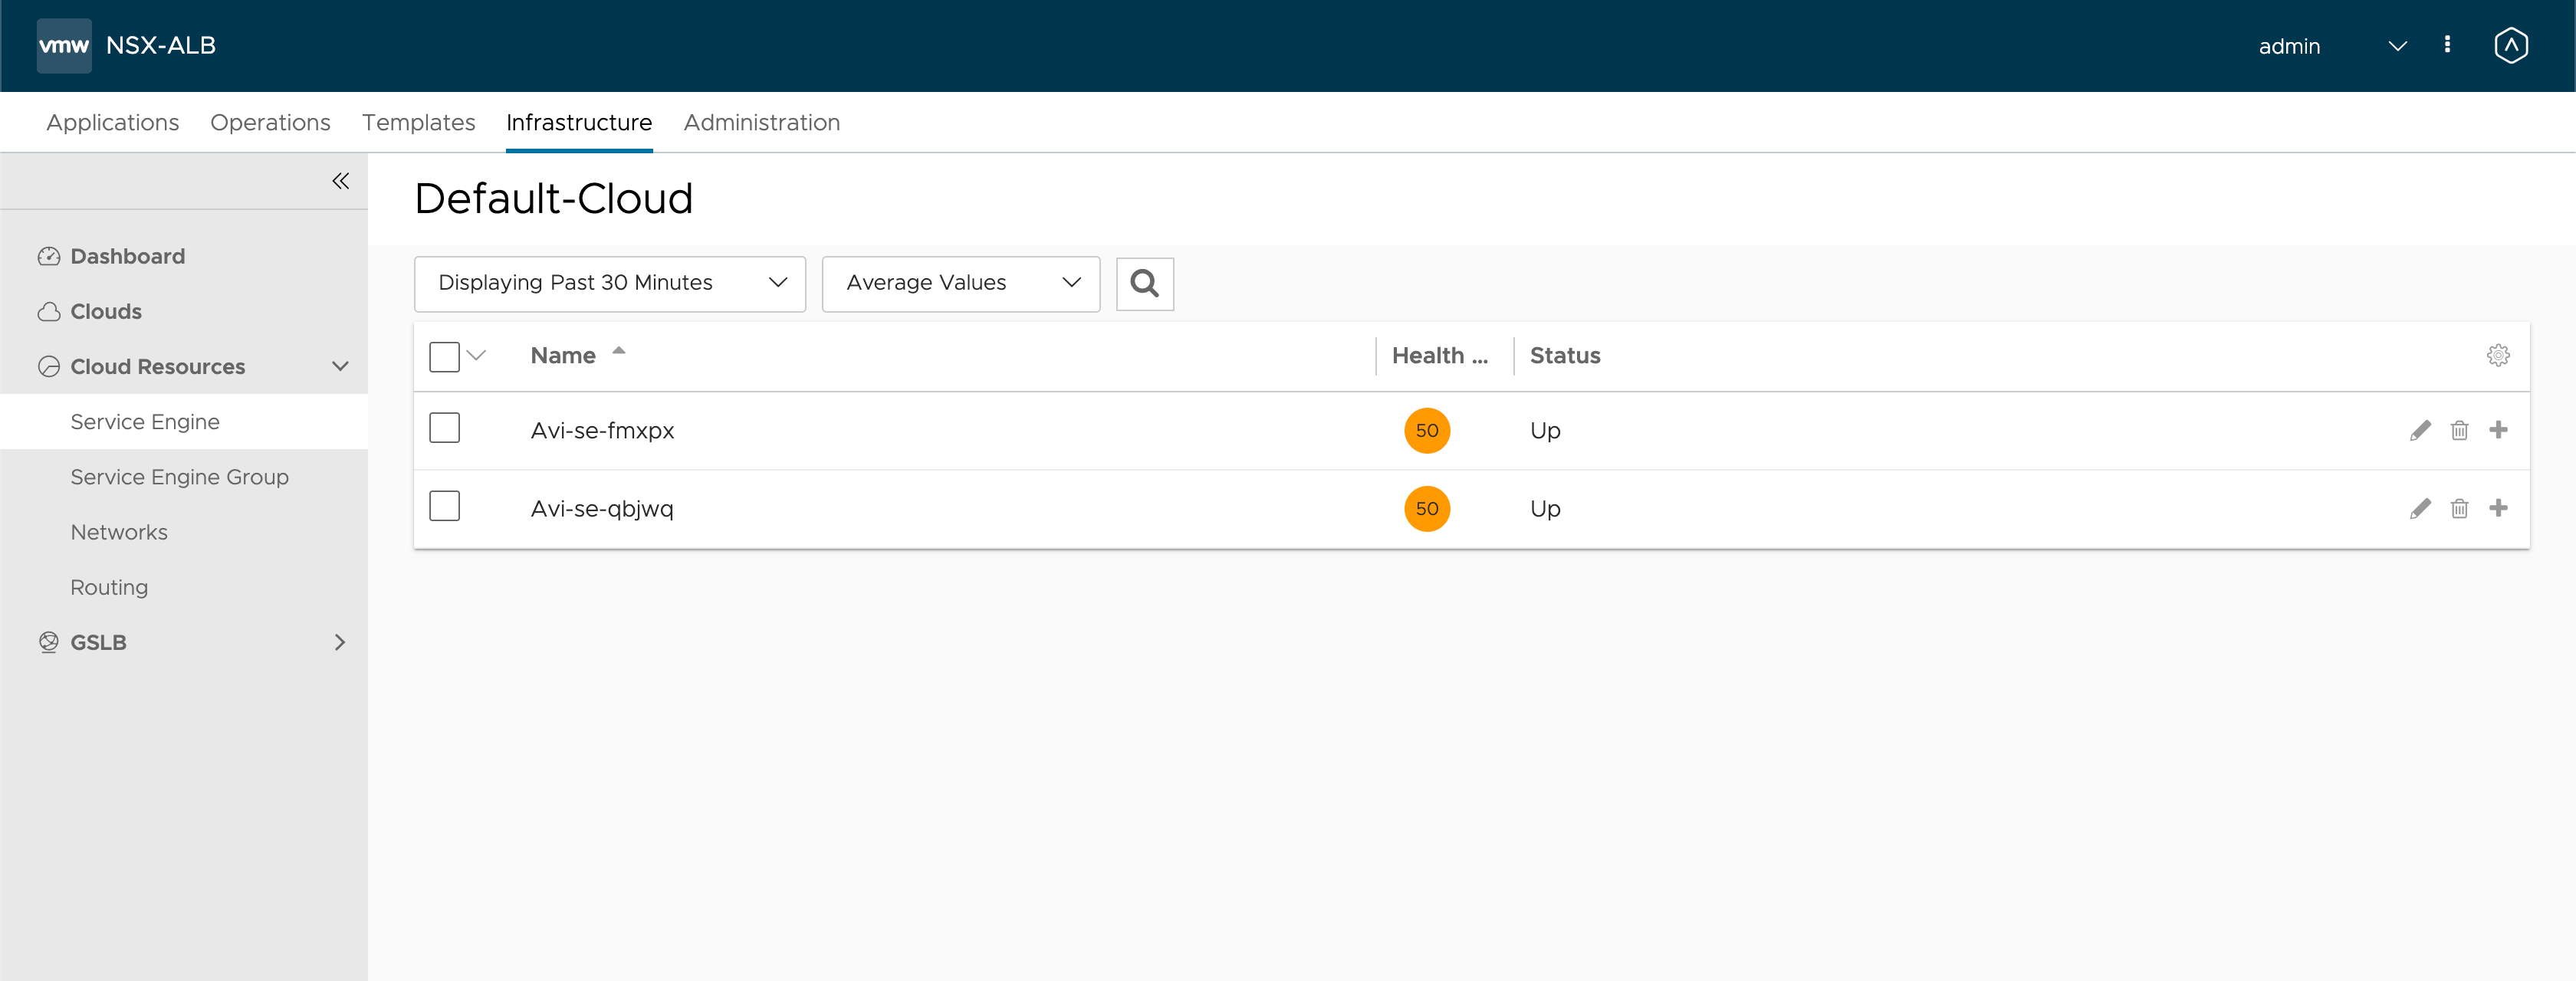The image size is (2576, 981).
Task: Delete Avi-se-qbjwq with trash icon
Action: pyautogui.click(x=2459, y=508)
